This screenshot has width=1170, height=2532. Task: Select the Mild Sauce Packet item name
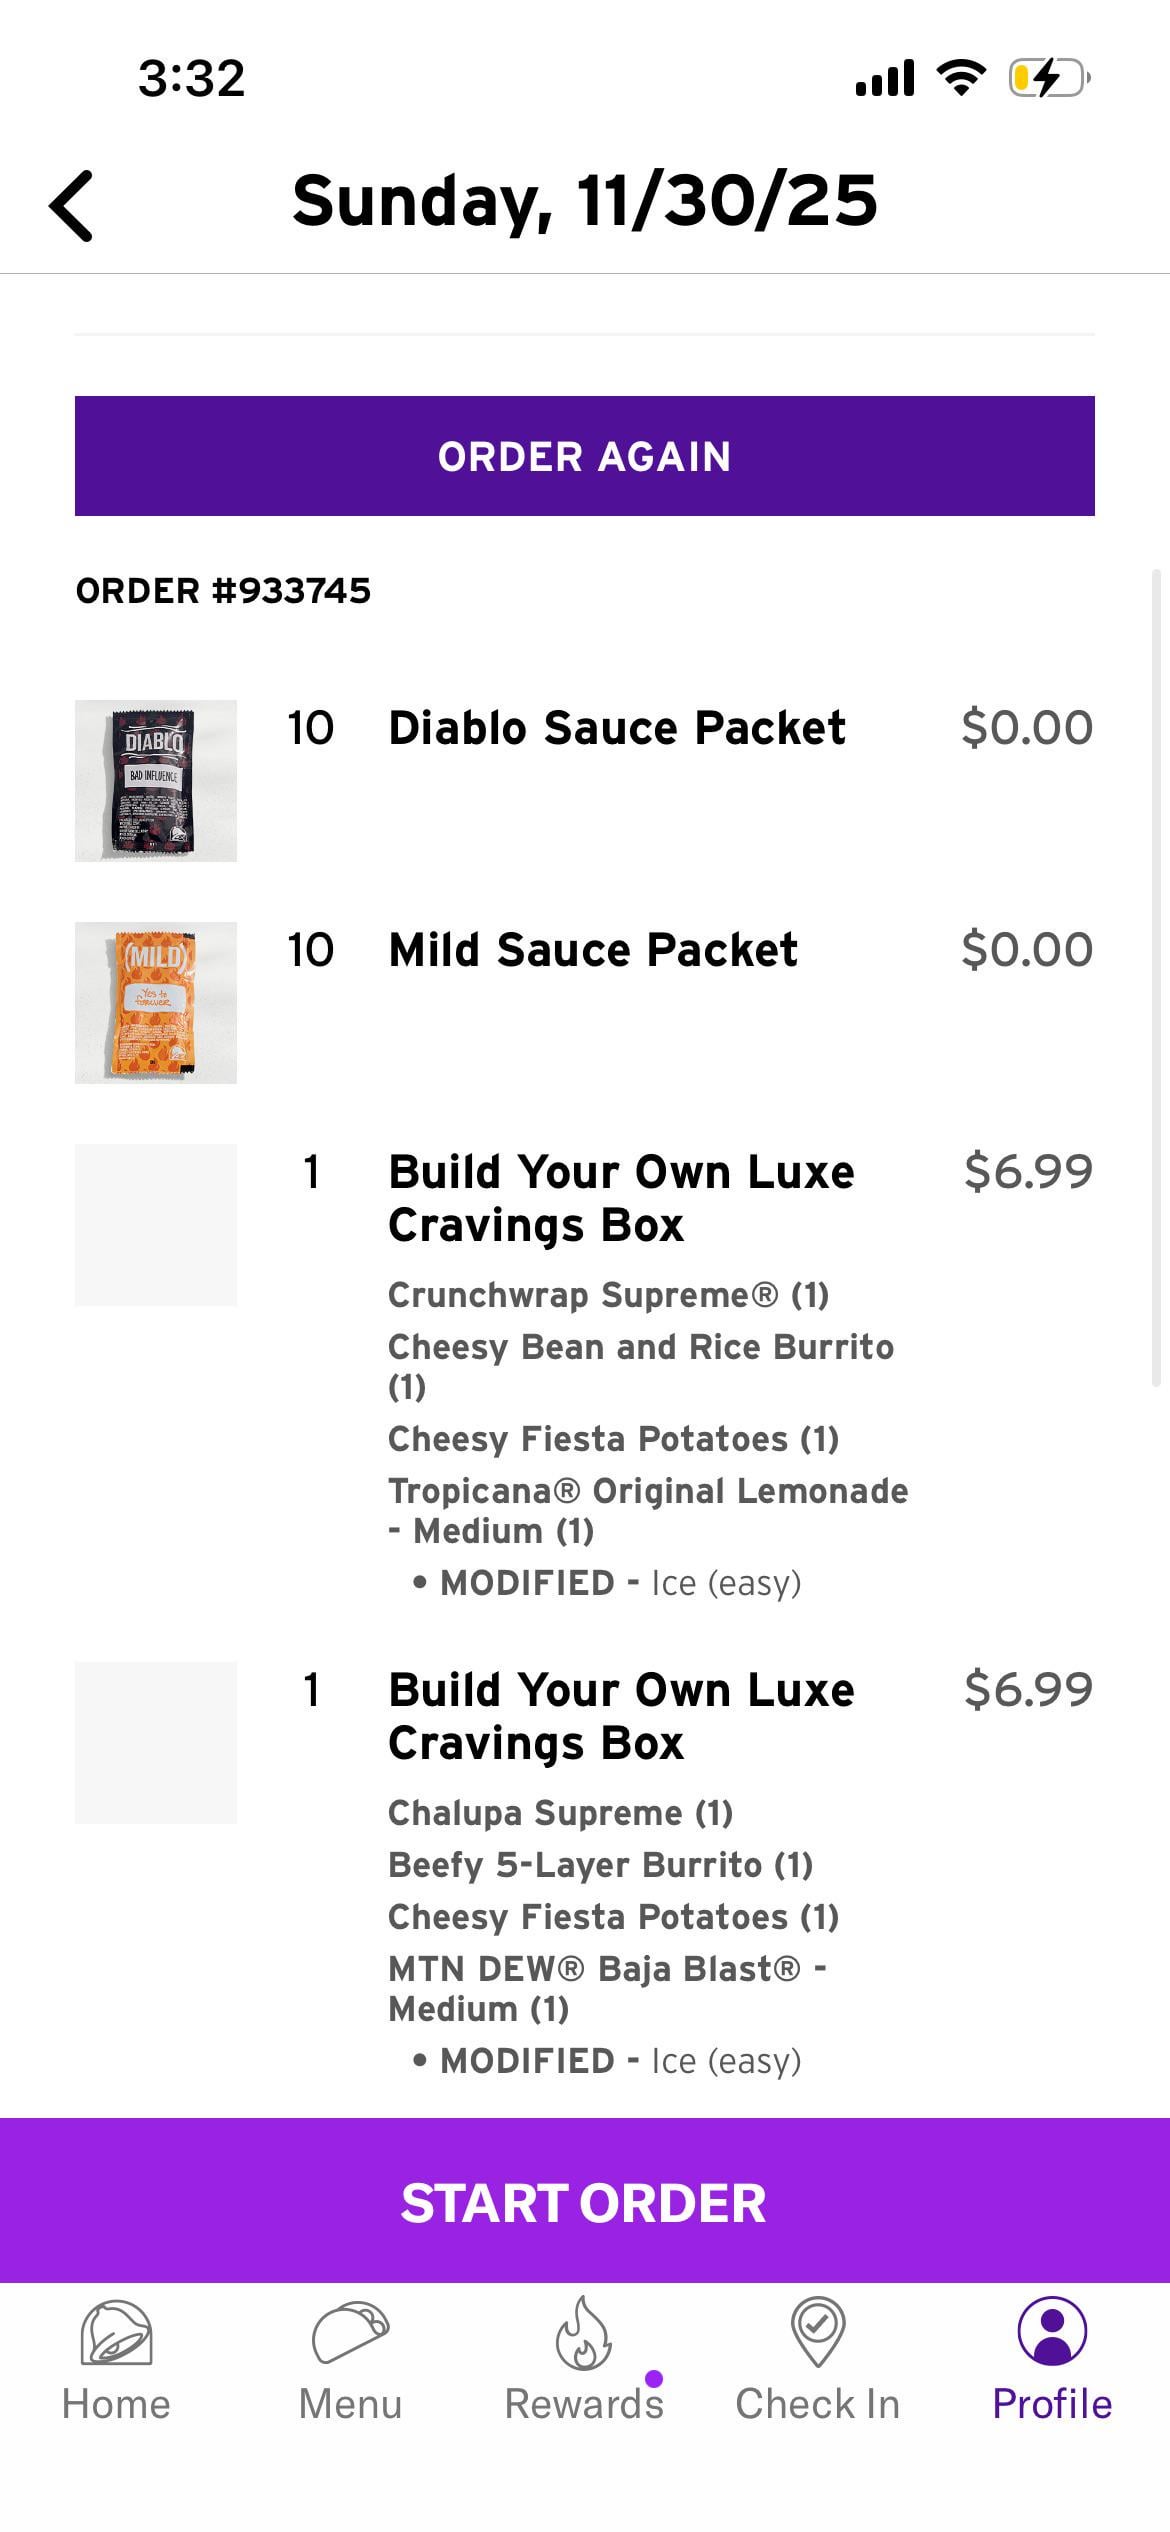click(x=593, y=950)
